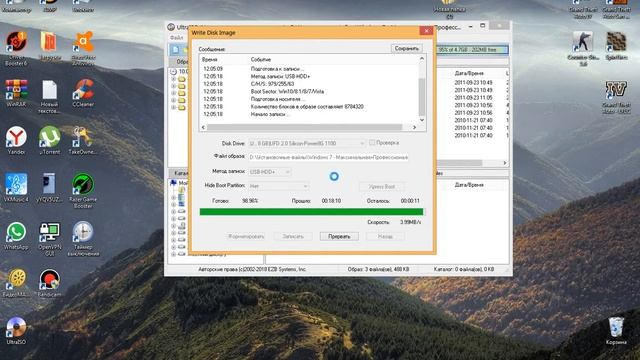Click the Событие column header in the log
This screenshot has width=640, height=360.
tap(261, 60)
